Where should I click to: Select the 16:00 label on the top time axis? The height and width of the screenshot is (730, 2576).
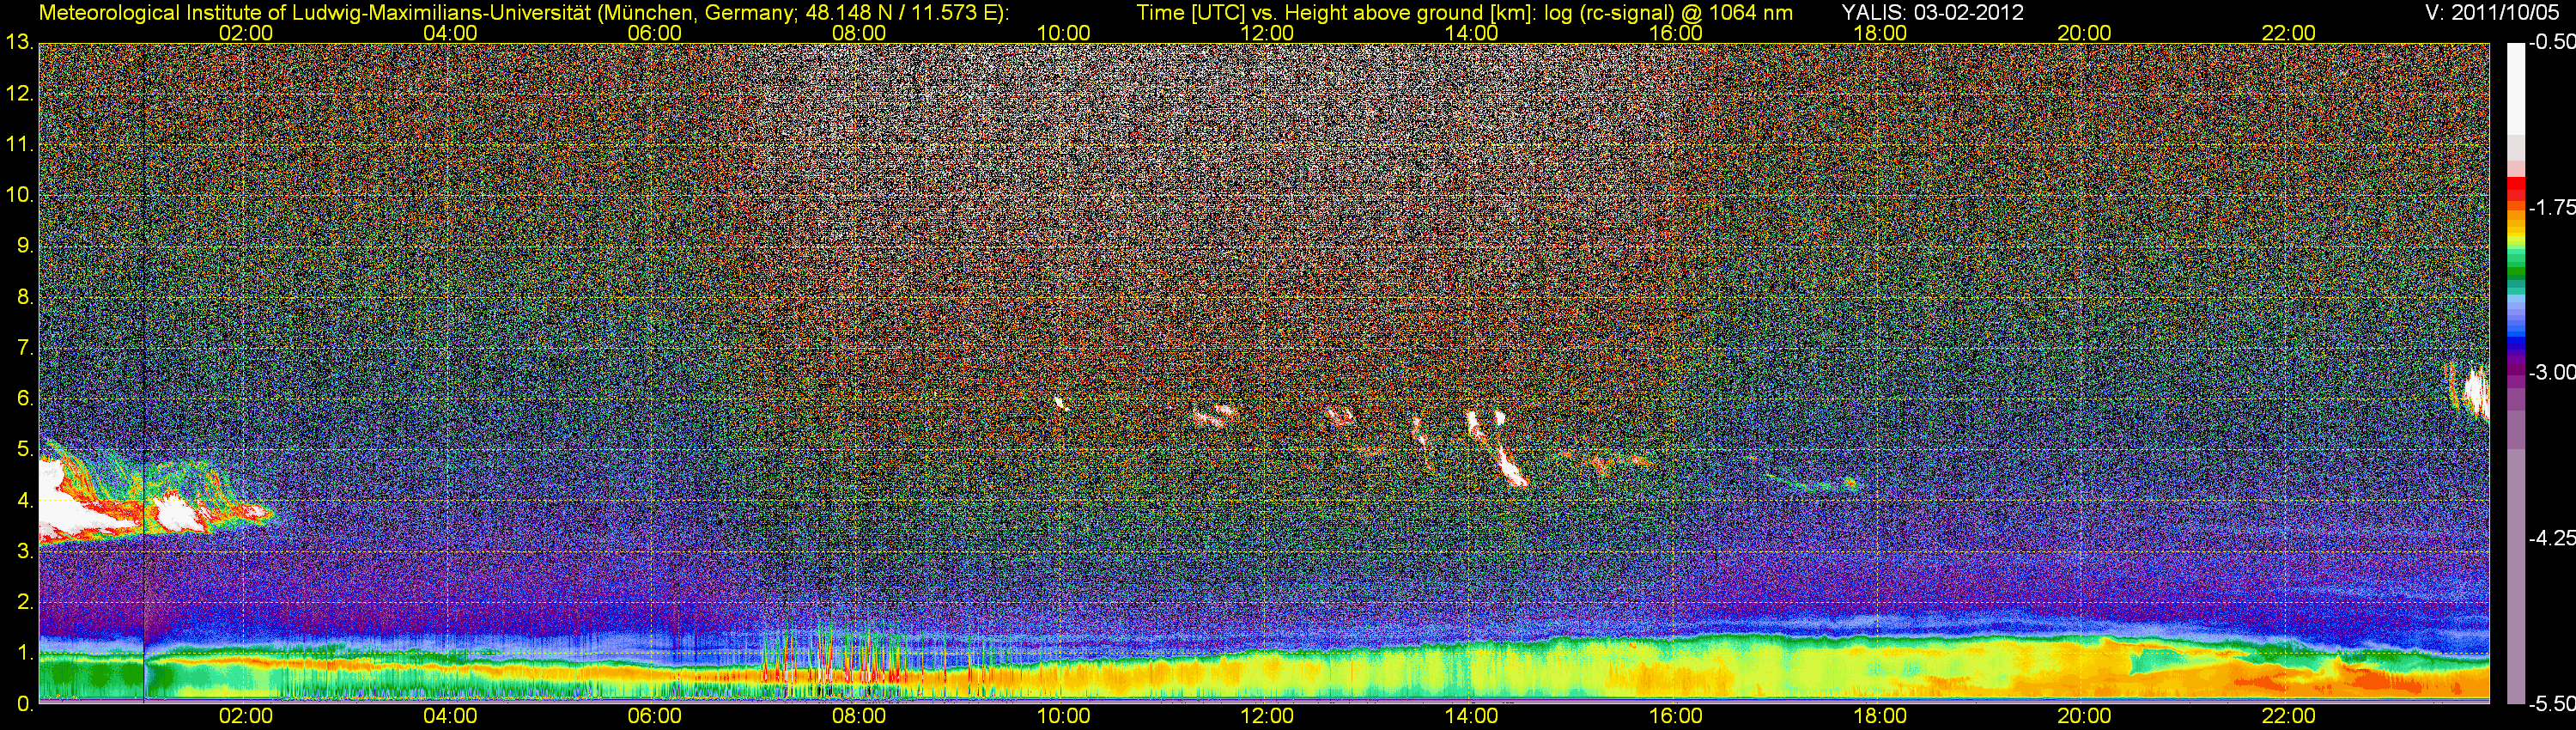[1676, 33]
